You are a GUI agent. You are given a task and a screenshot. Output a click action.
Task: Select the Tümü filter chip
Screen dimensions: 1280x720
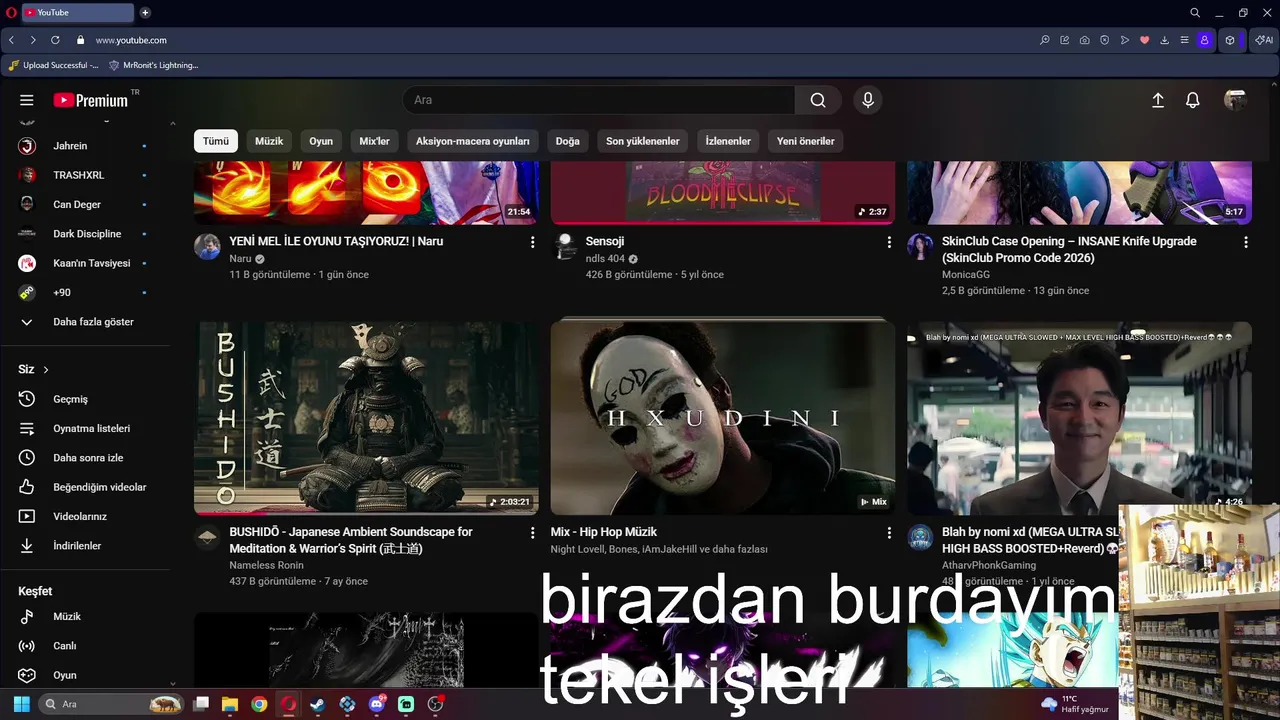pos(216,141)
